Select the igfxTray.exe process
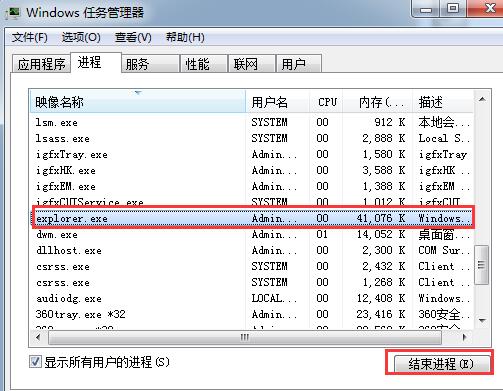The image size is (503, 391). point(252,154)
